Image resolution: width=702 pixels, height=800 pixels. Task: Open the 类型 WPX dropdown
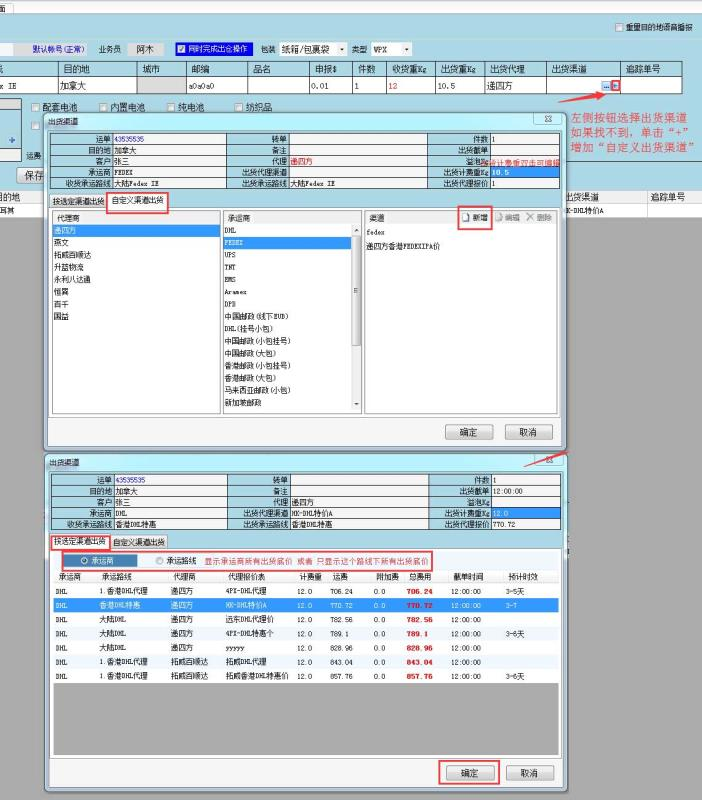407,48
